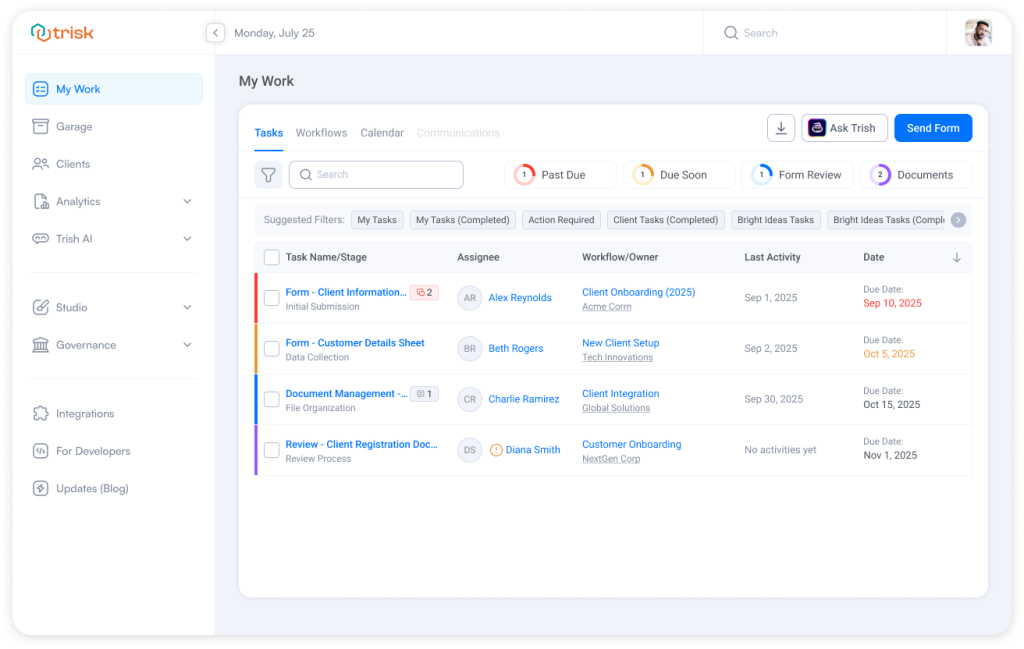Open the Clients sidebar icon
The width and height of the screenshot is (1024, 649).
click(40, 163)
